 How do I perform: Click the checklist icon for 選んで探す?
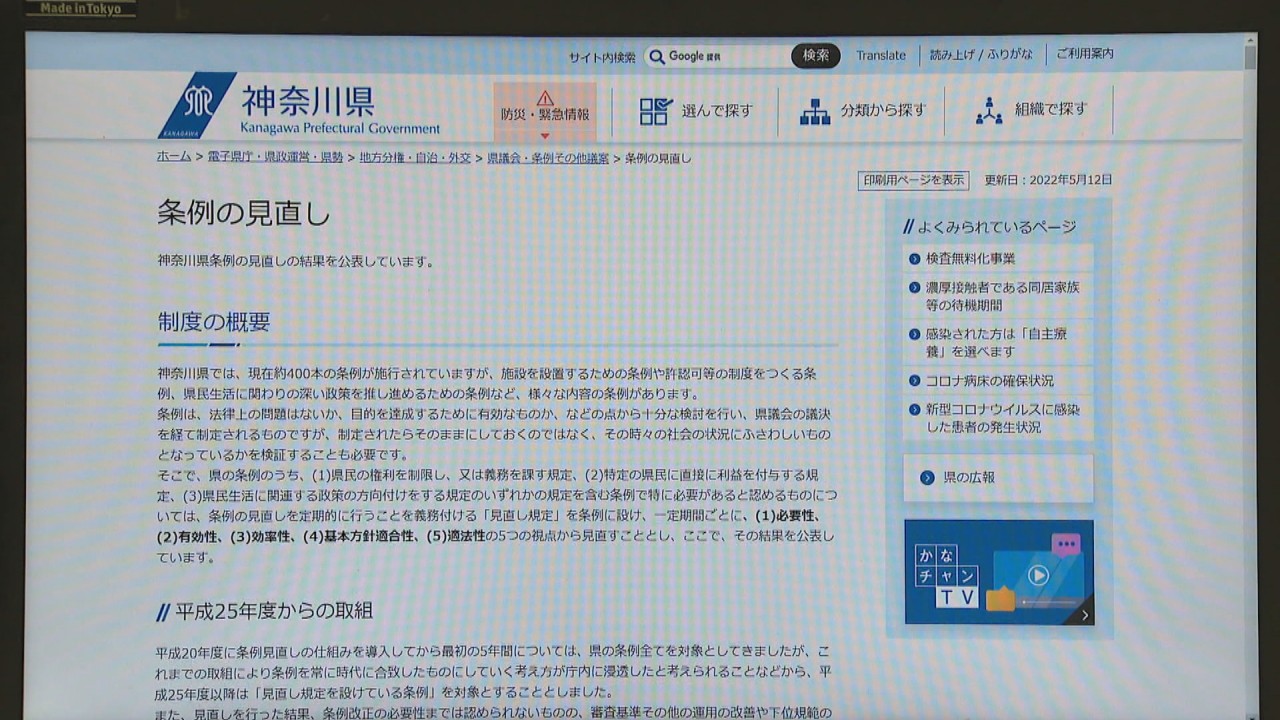pyautogui.click(x=656, y=111)
